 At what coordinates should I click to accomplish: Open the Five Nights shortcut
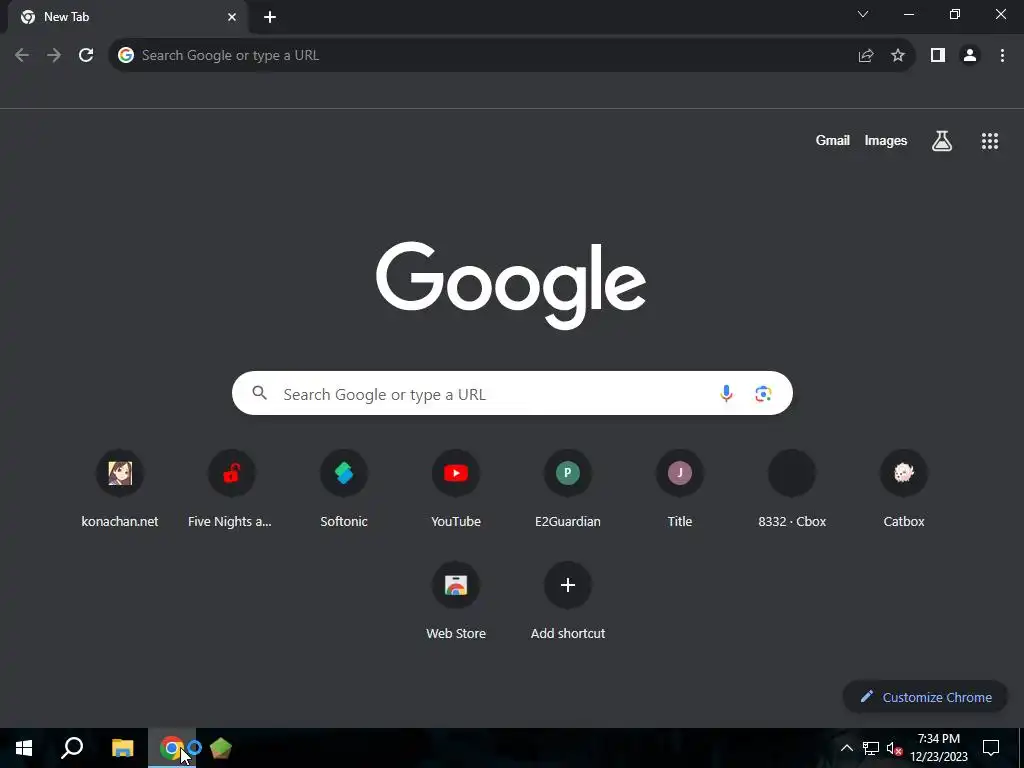click(x=231, y=488)
